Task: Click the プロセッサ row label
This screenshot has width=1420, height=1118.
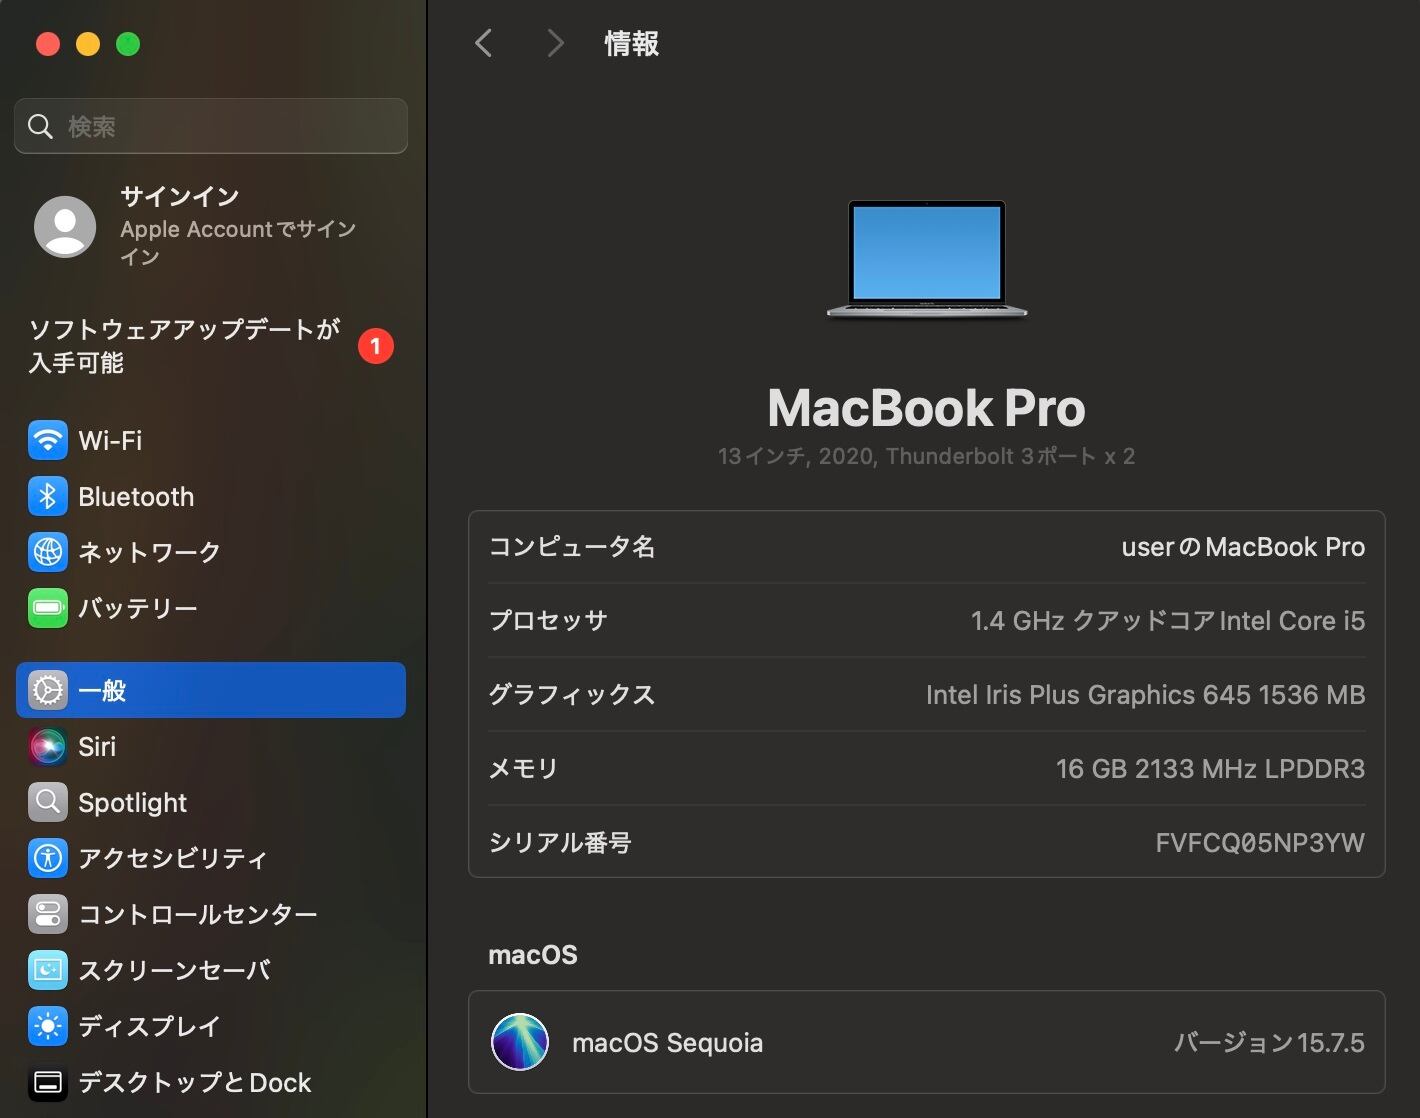Action: coord(548,621)
